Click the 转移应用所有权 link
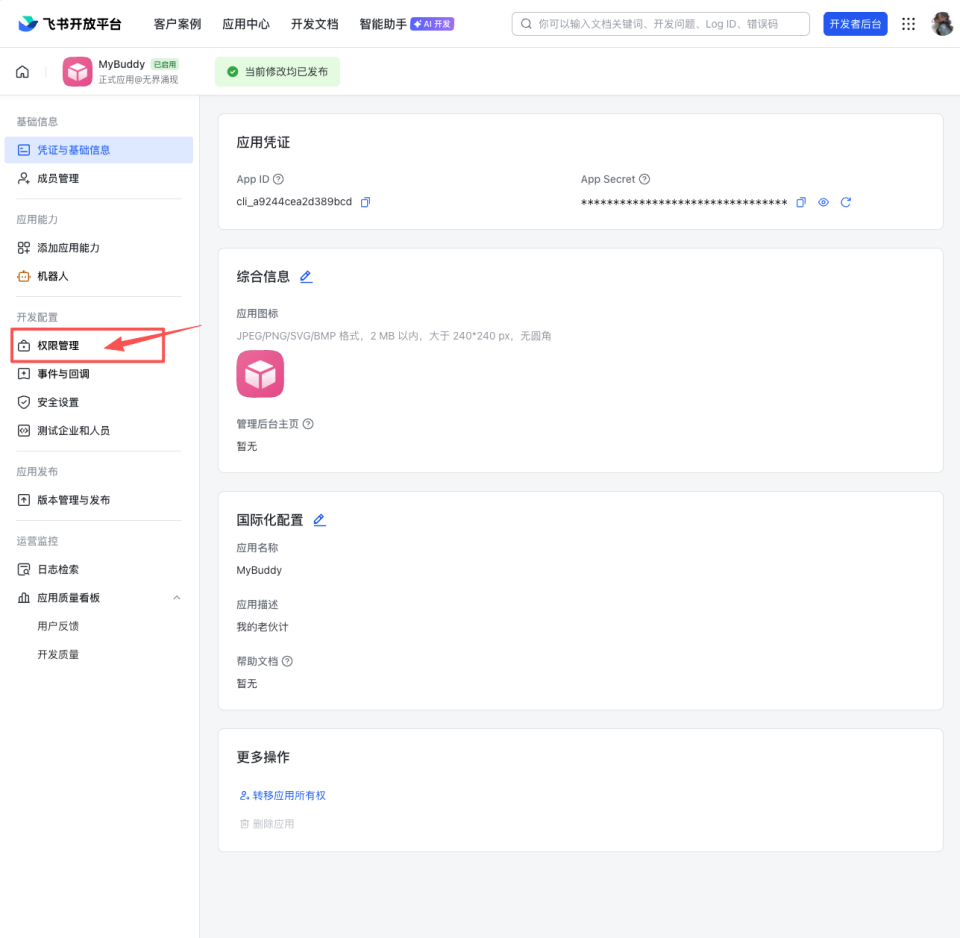Screen dimensions: 960x938 pyautogui.click(x=289, y=794)
